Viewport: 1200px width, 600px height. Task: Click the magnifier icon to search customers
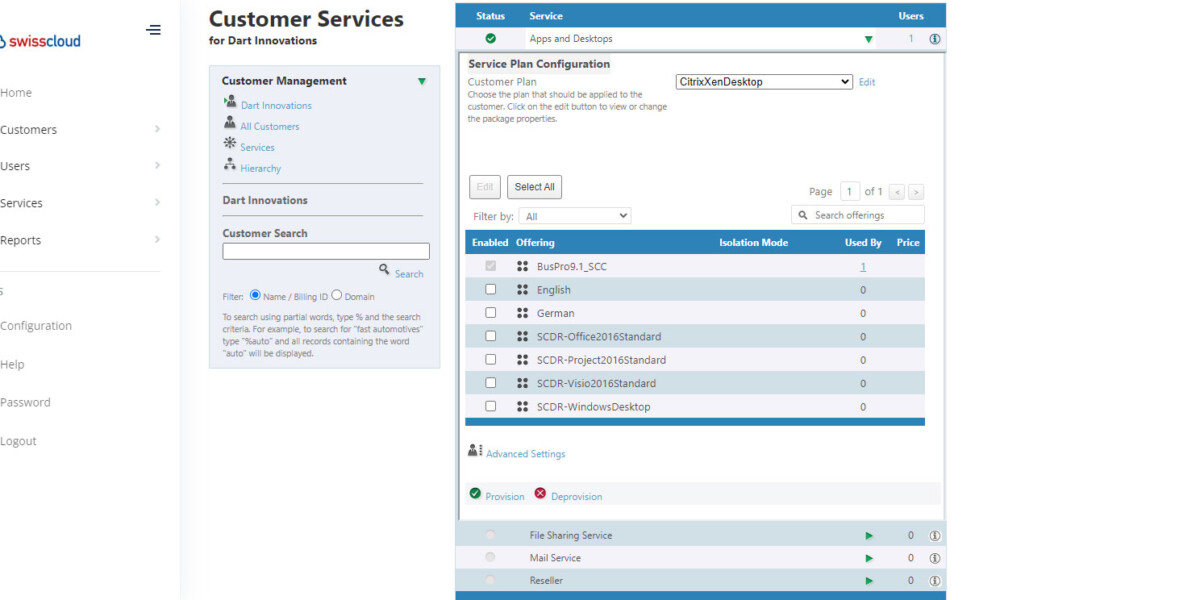point(383,271)
